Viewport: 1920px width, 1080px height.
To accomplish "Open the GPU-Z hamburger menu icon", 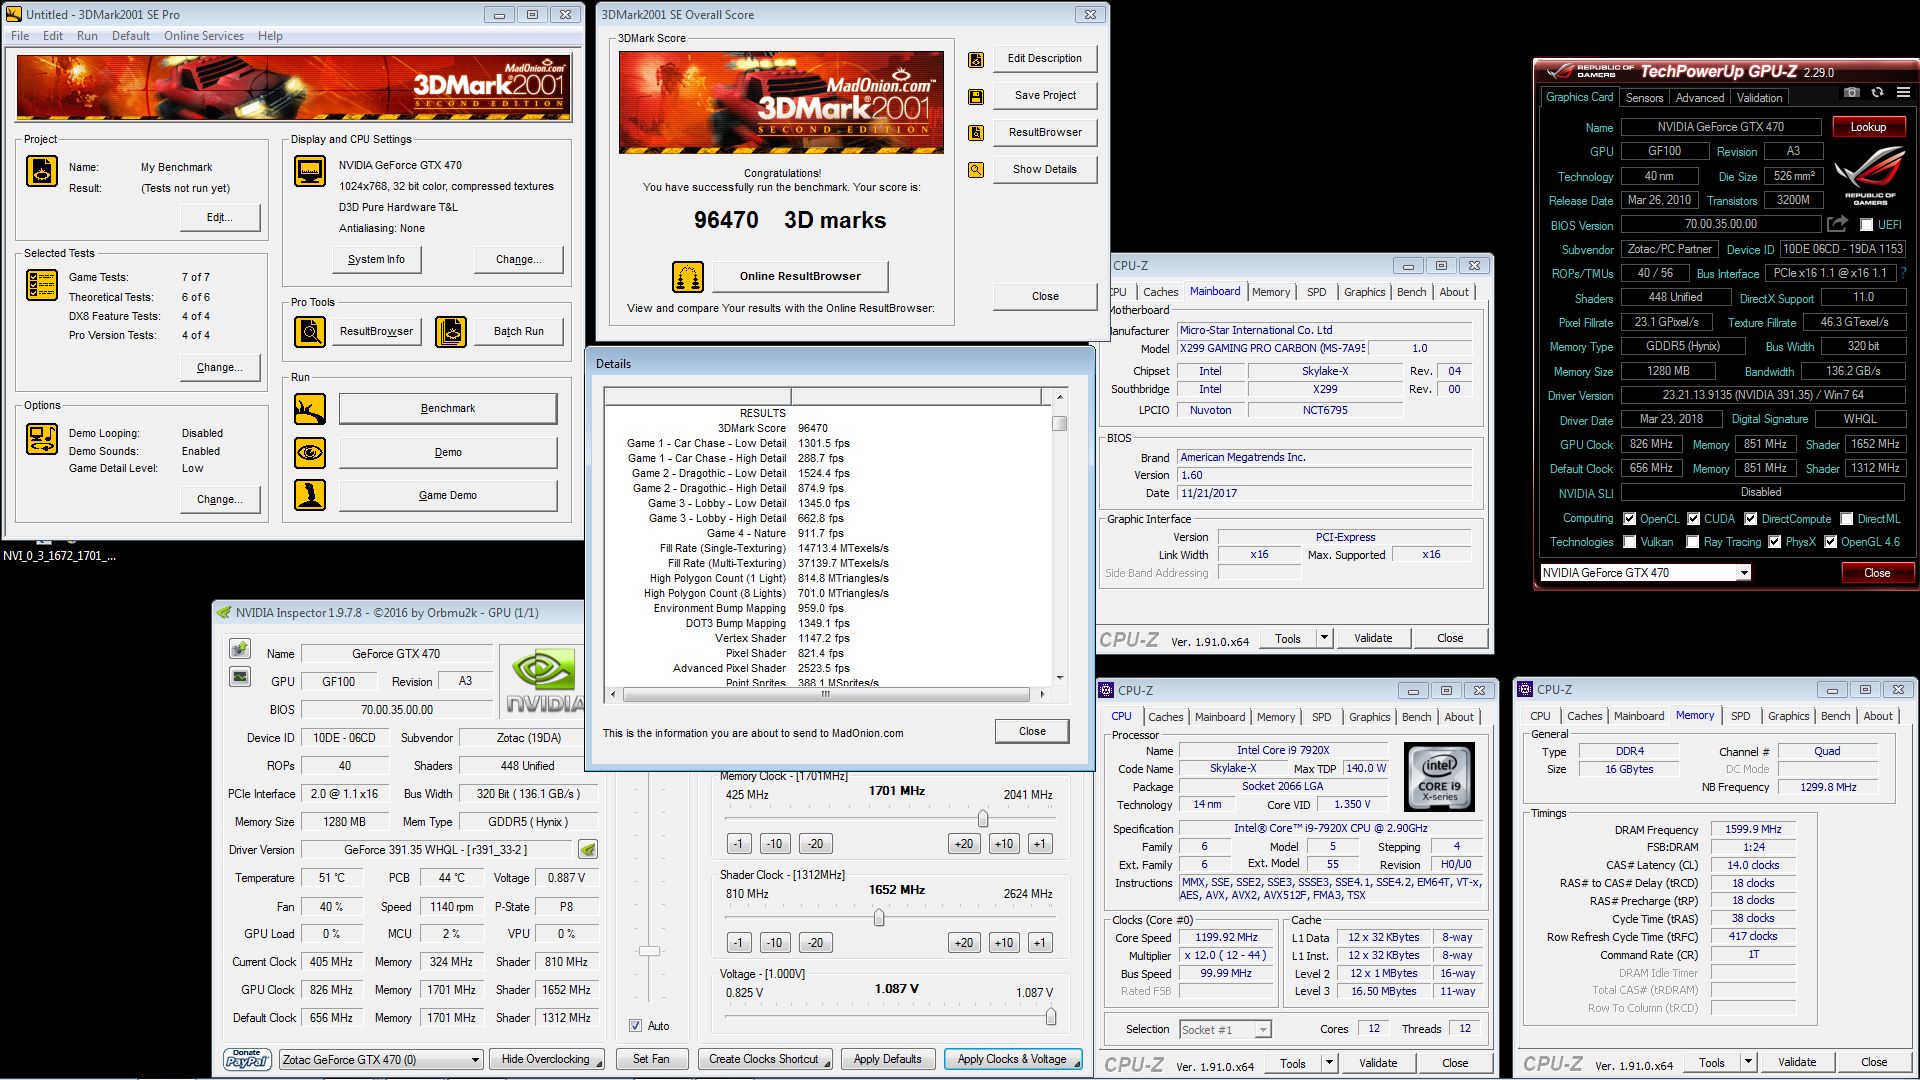I will coord(1903,92).
